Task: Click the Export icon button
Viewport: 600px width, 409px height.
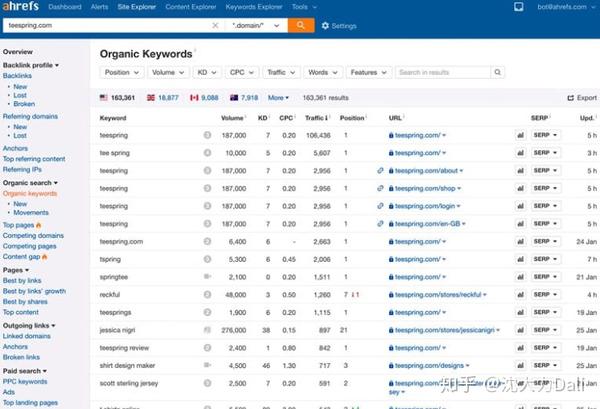Action: [582, 98]
